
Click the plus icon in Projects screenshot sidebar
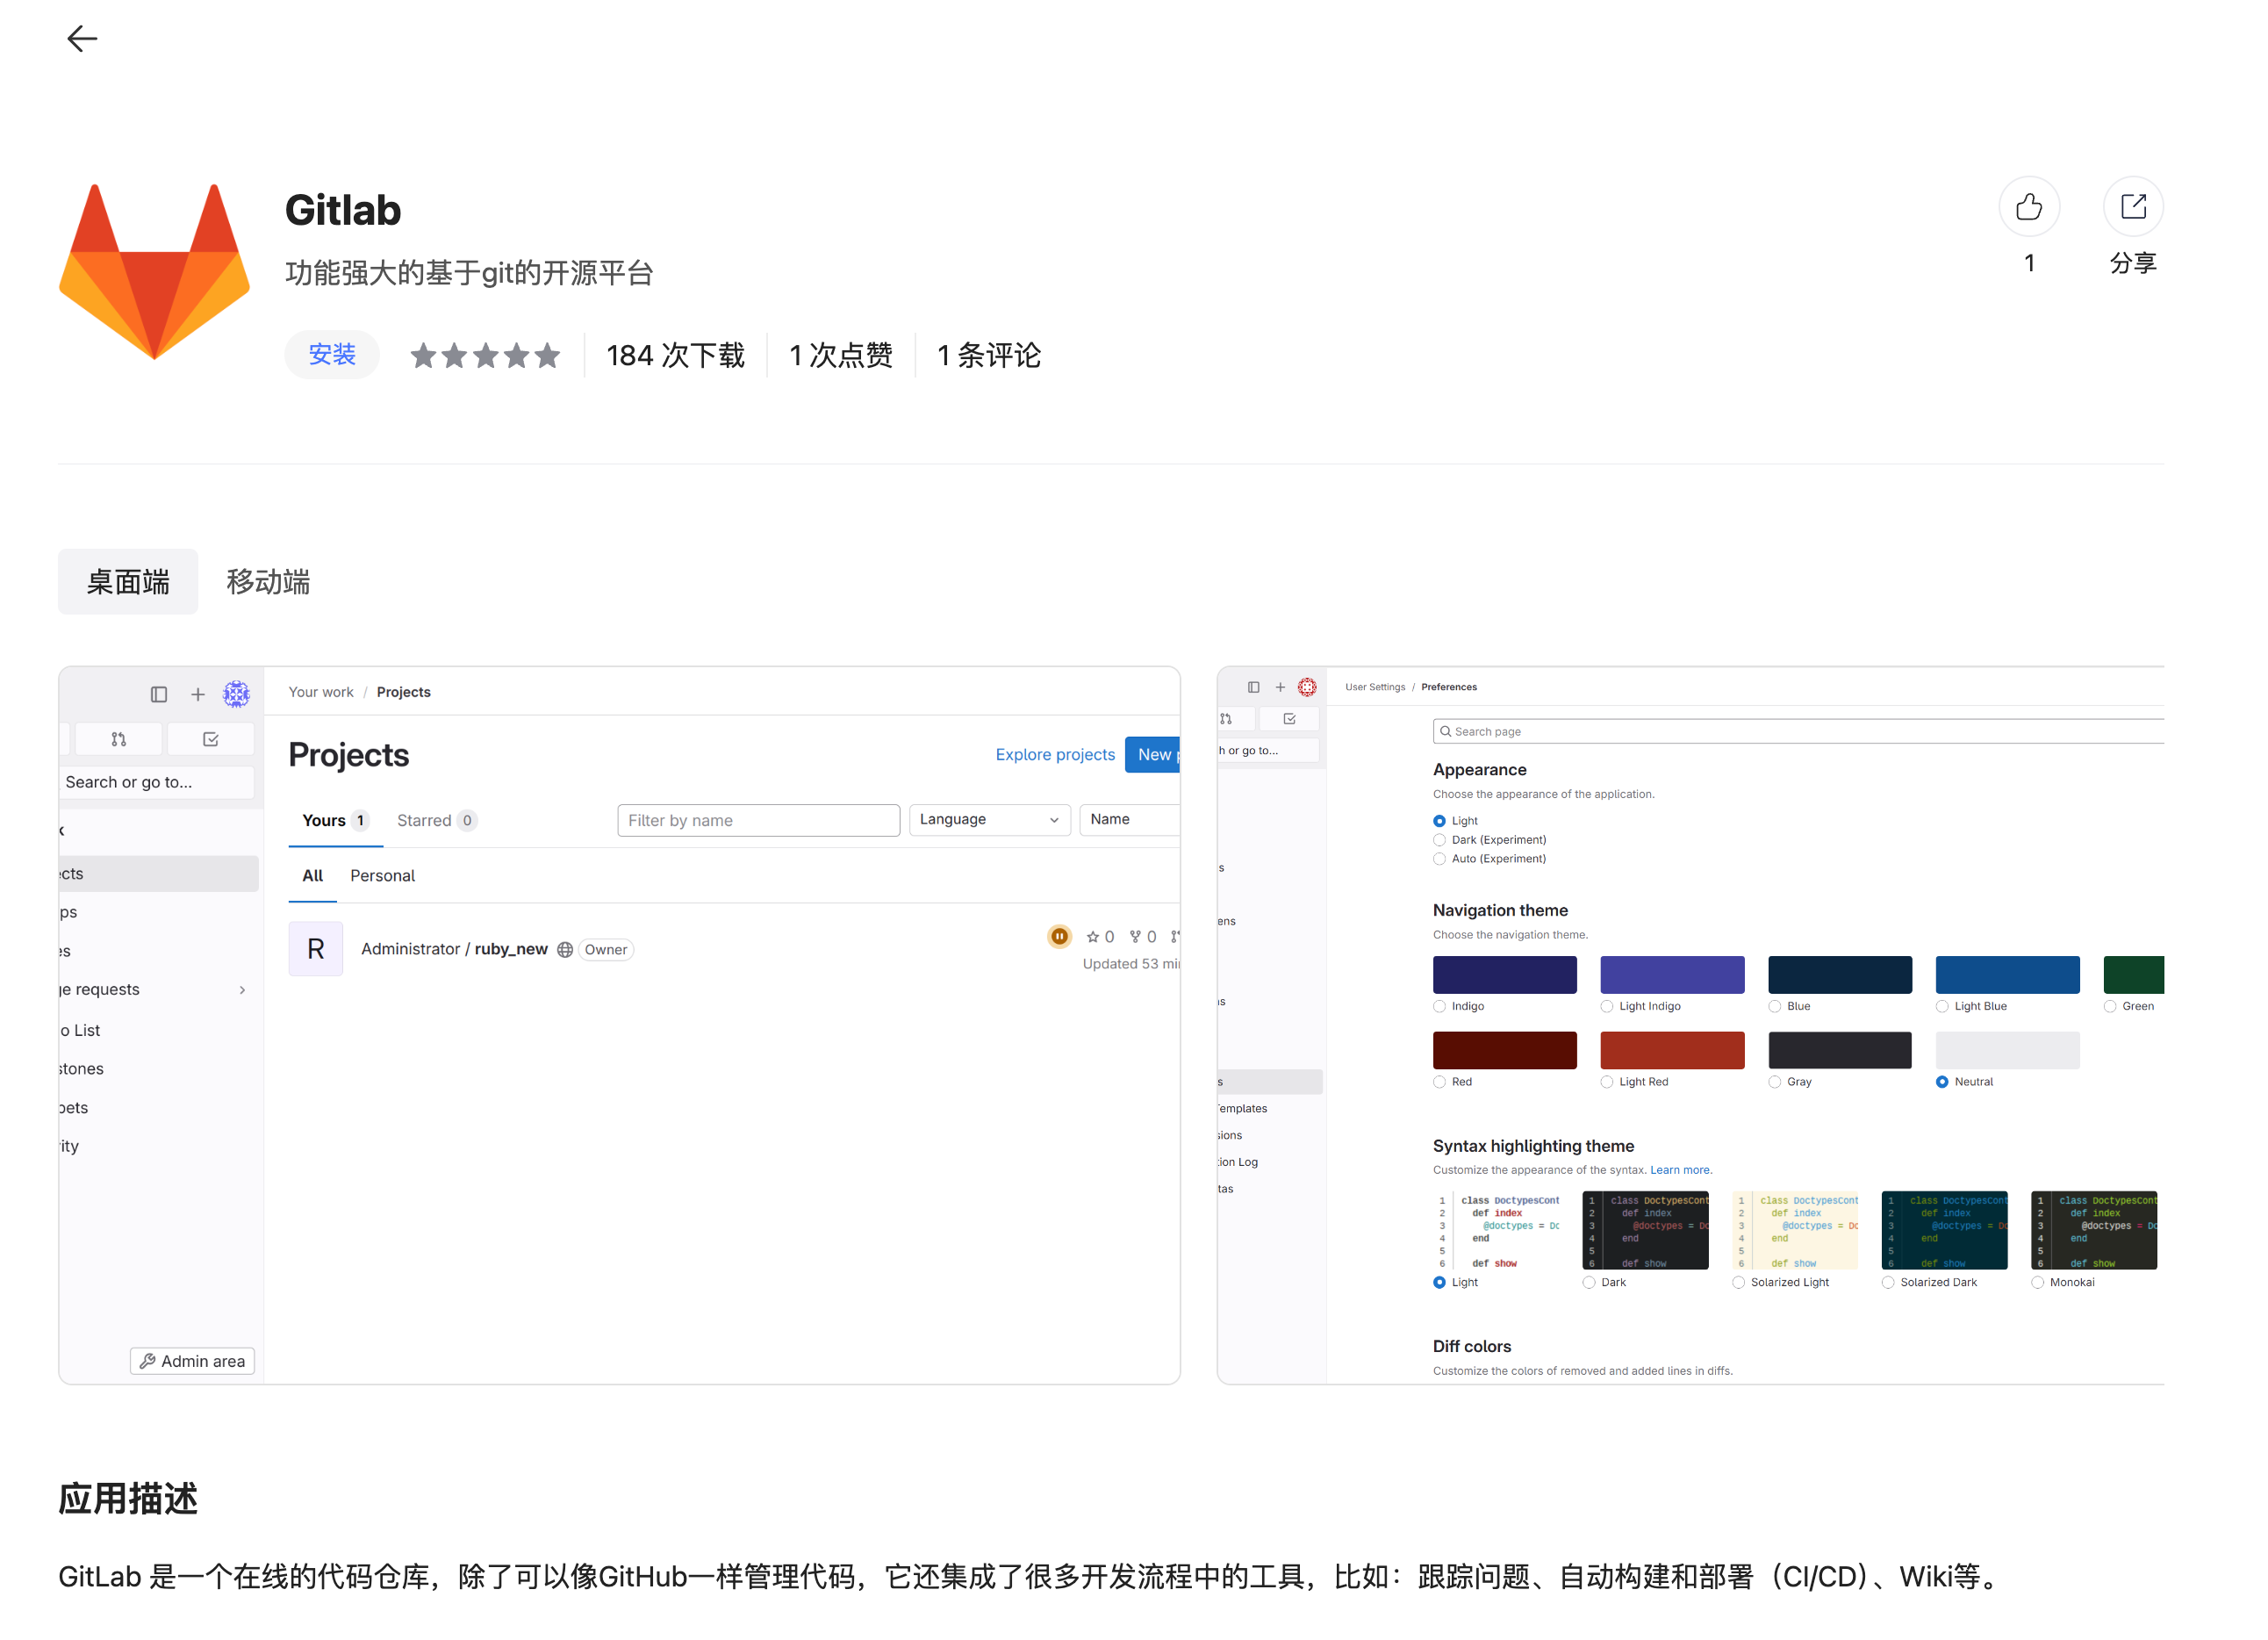pyautogui.click(x=198, y=694)
